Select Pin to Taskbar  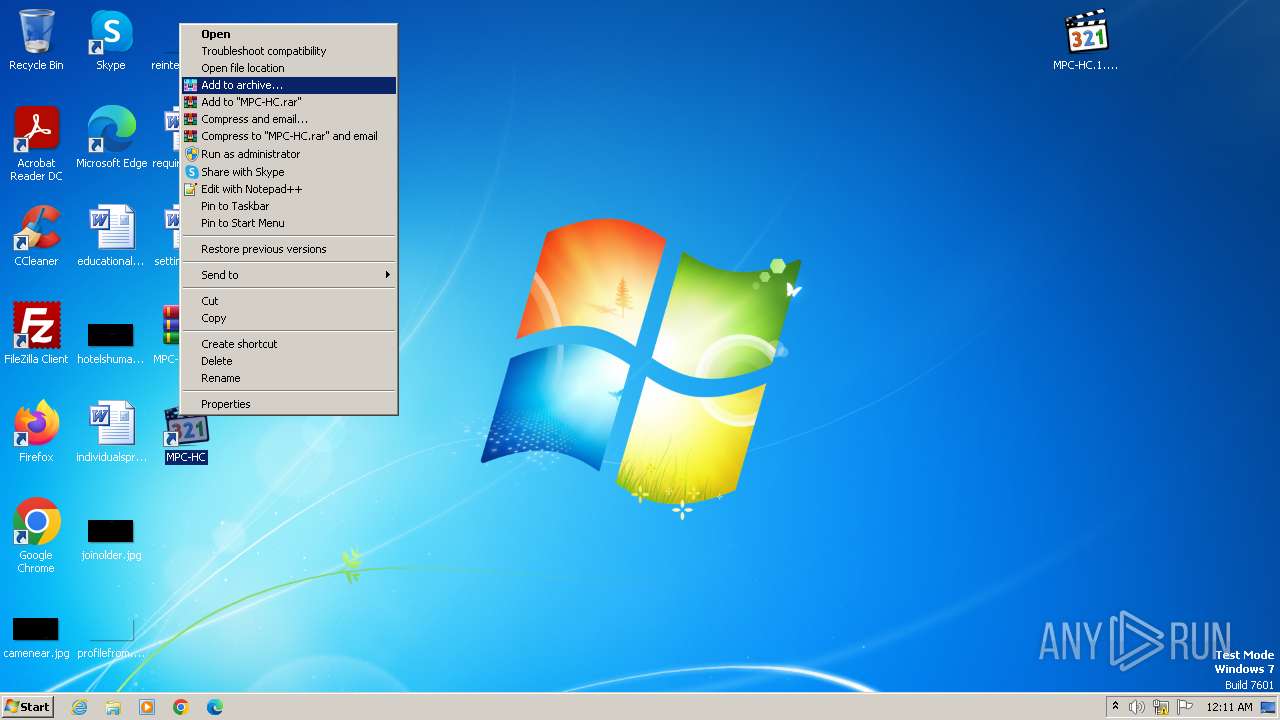tap(289, 206)
